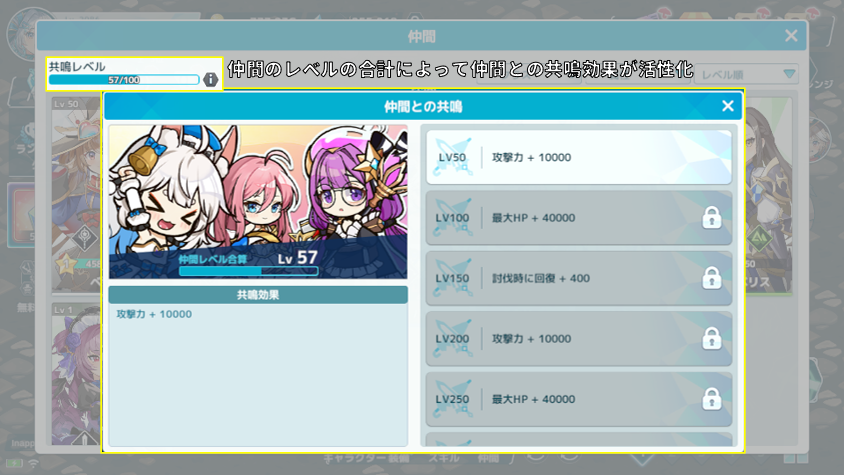The image size is (844, 475).
Task: Click the lock icon on LV250 row
Action: pyautogui.click(x=712, y=399)
